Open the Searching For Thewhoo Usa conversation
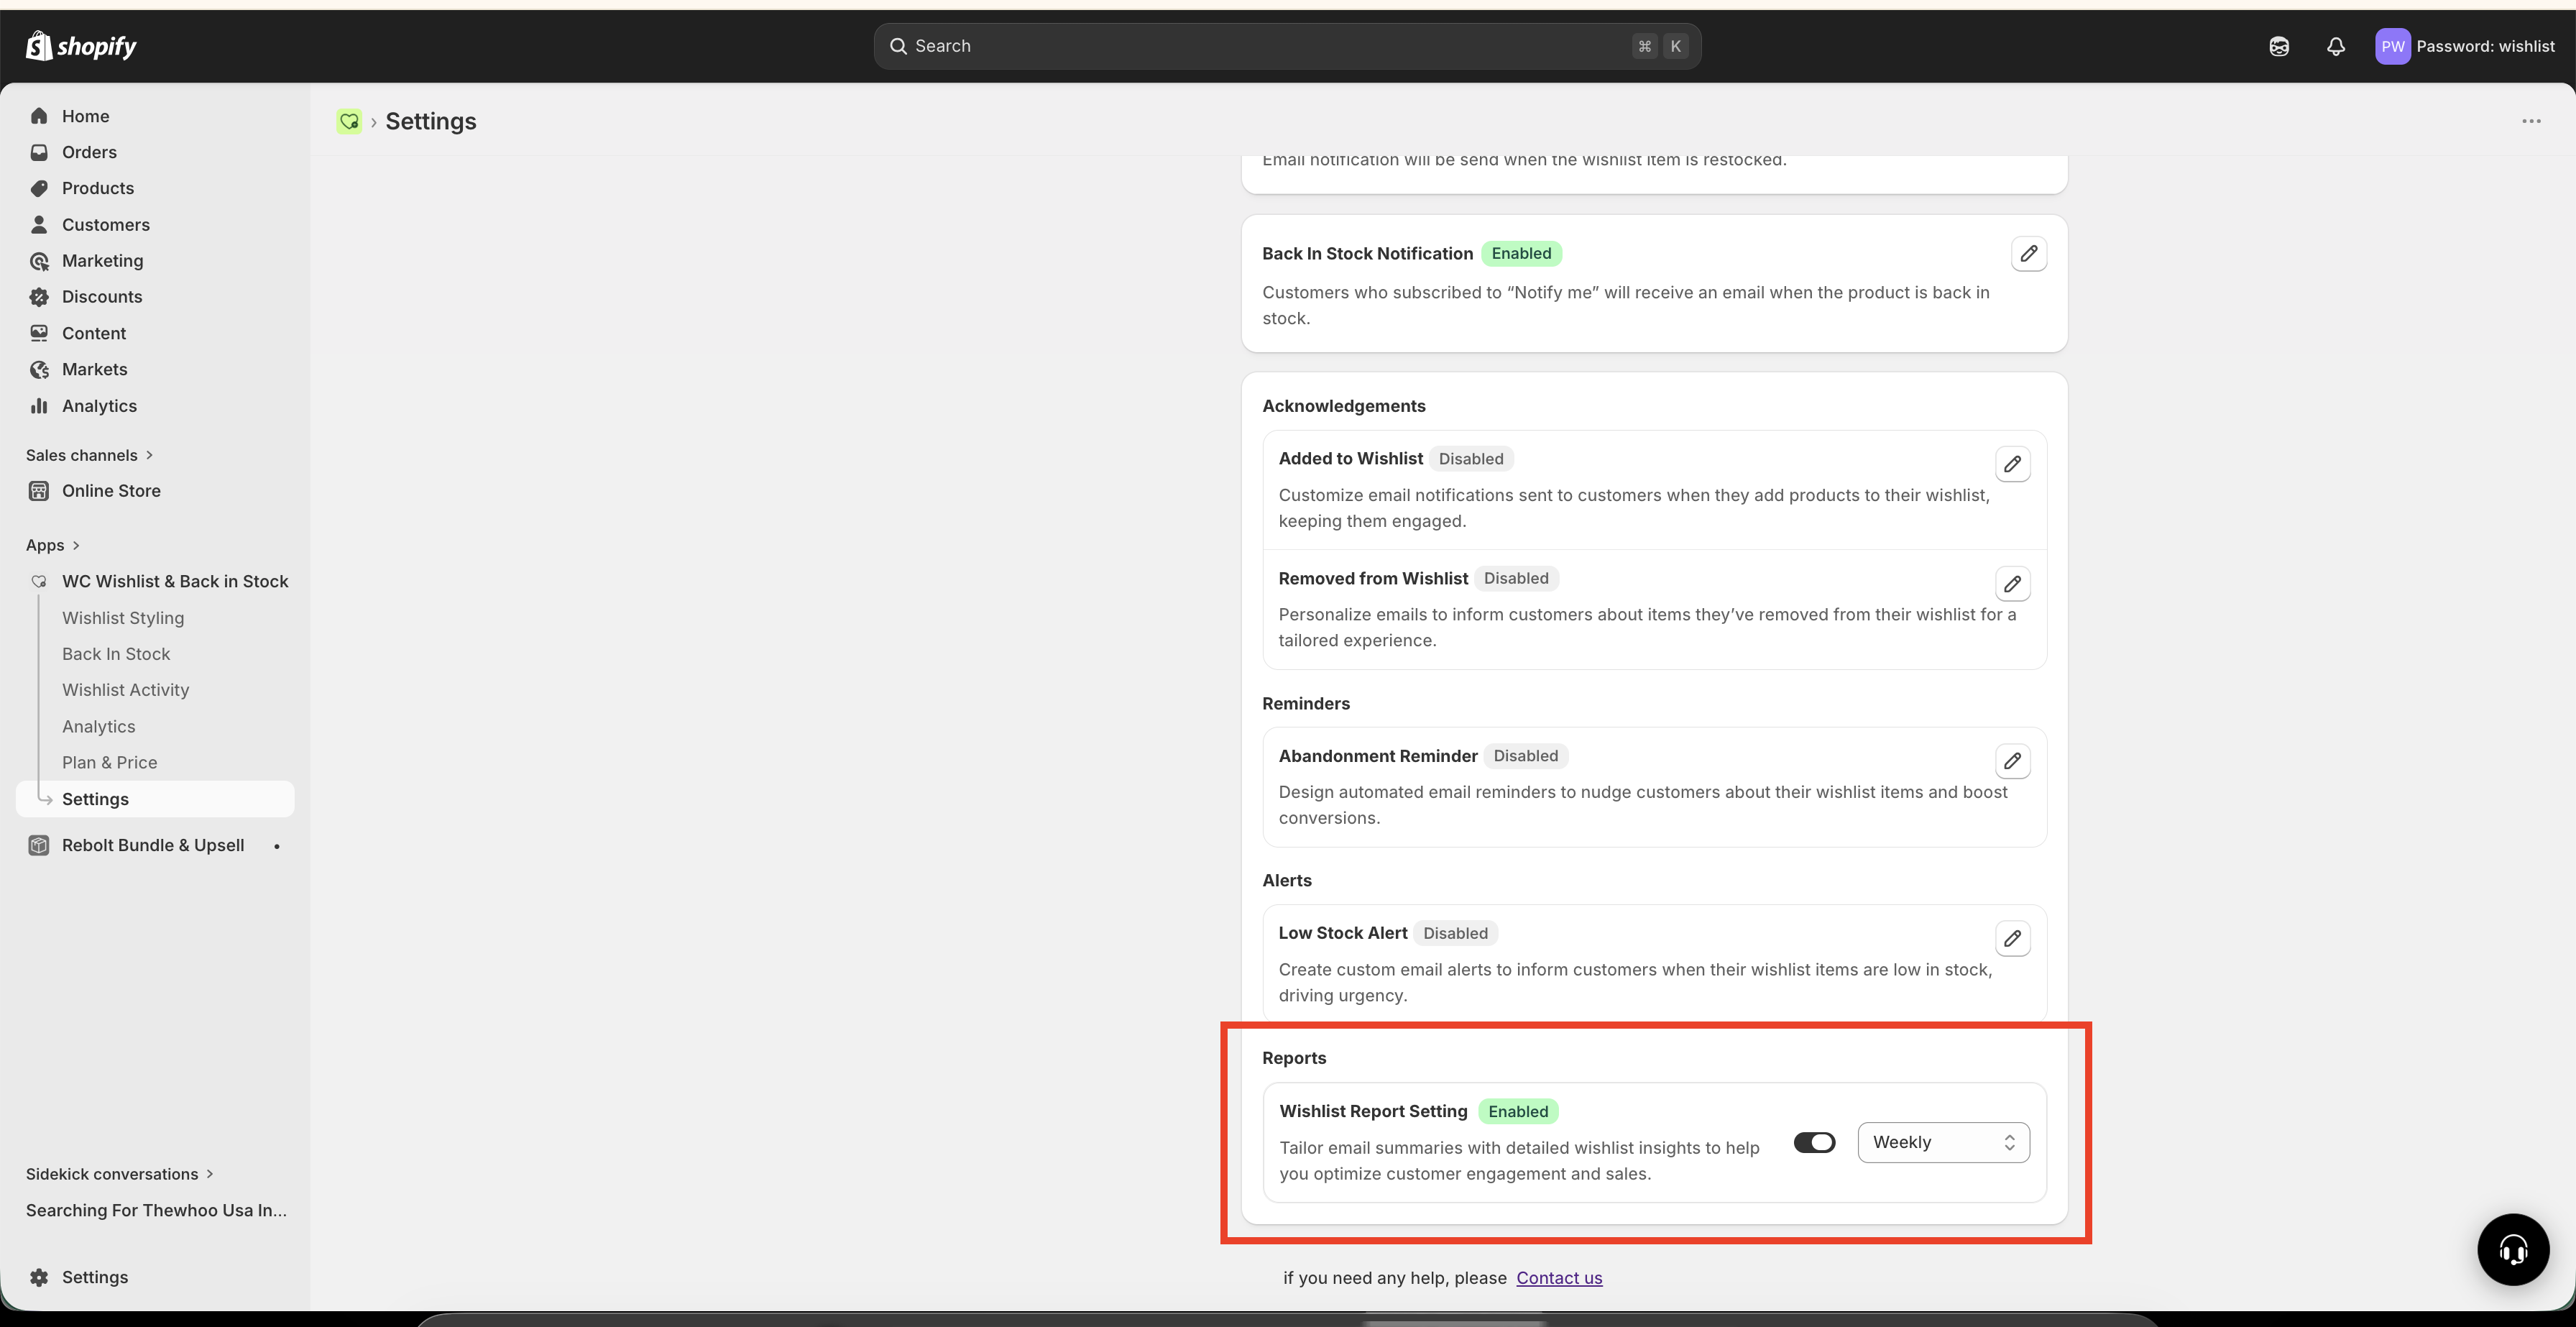This screenshot has width=2576, height=1327. (x=156, y=1210)
